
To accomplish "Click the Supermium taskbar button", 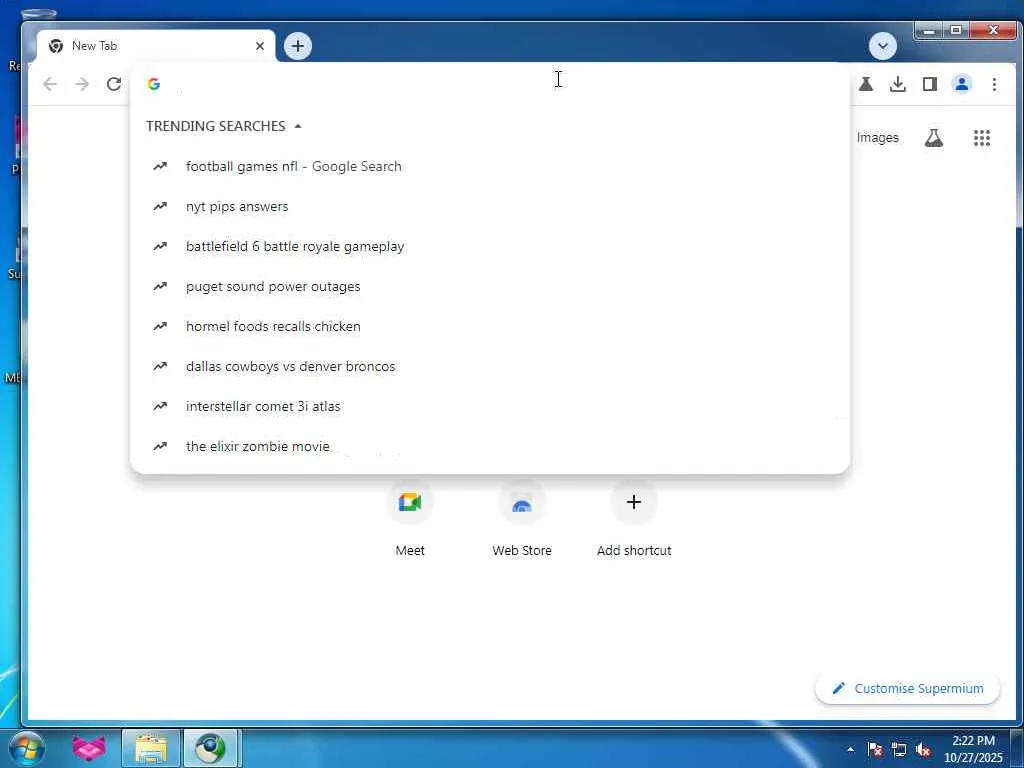I will click(x=212, y=748).
